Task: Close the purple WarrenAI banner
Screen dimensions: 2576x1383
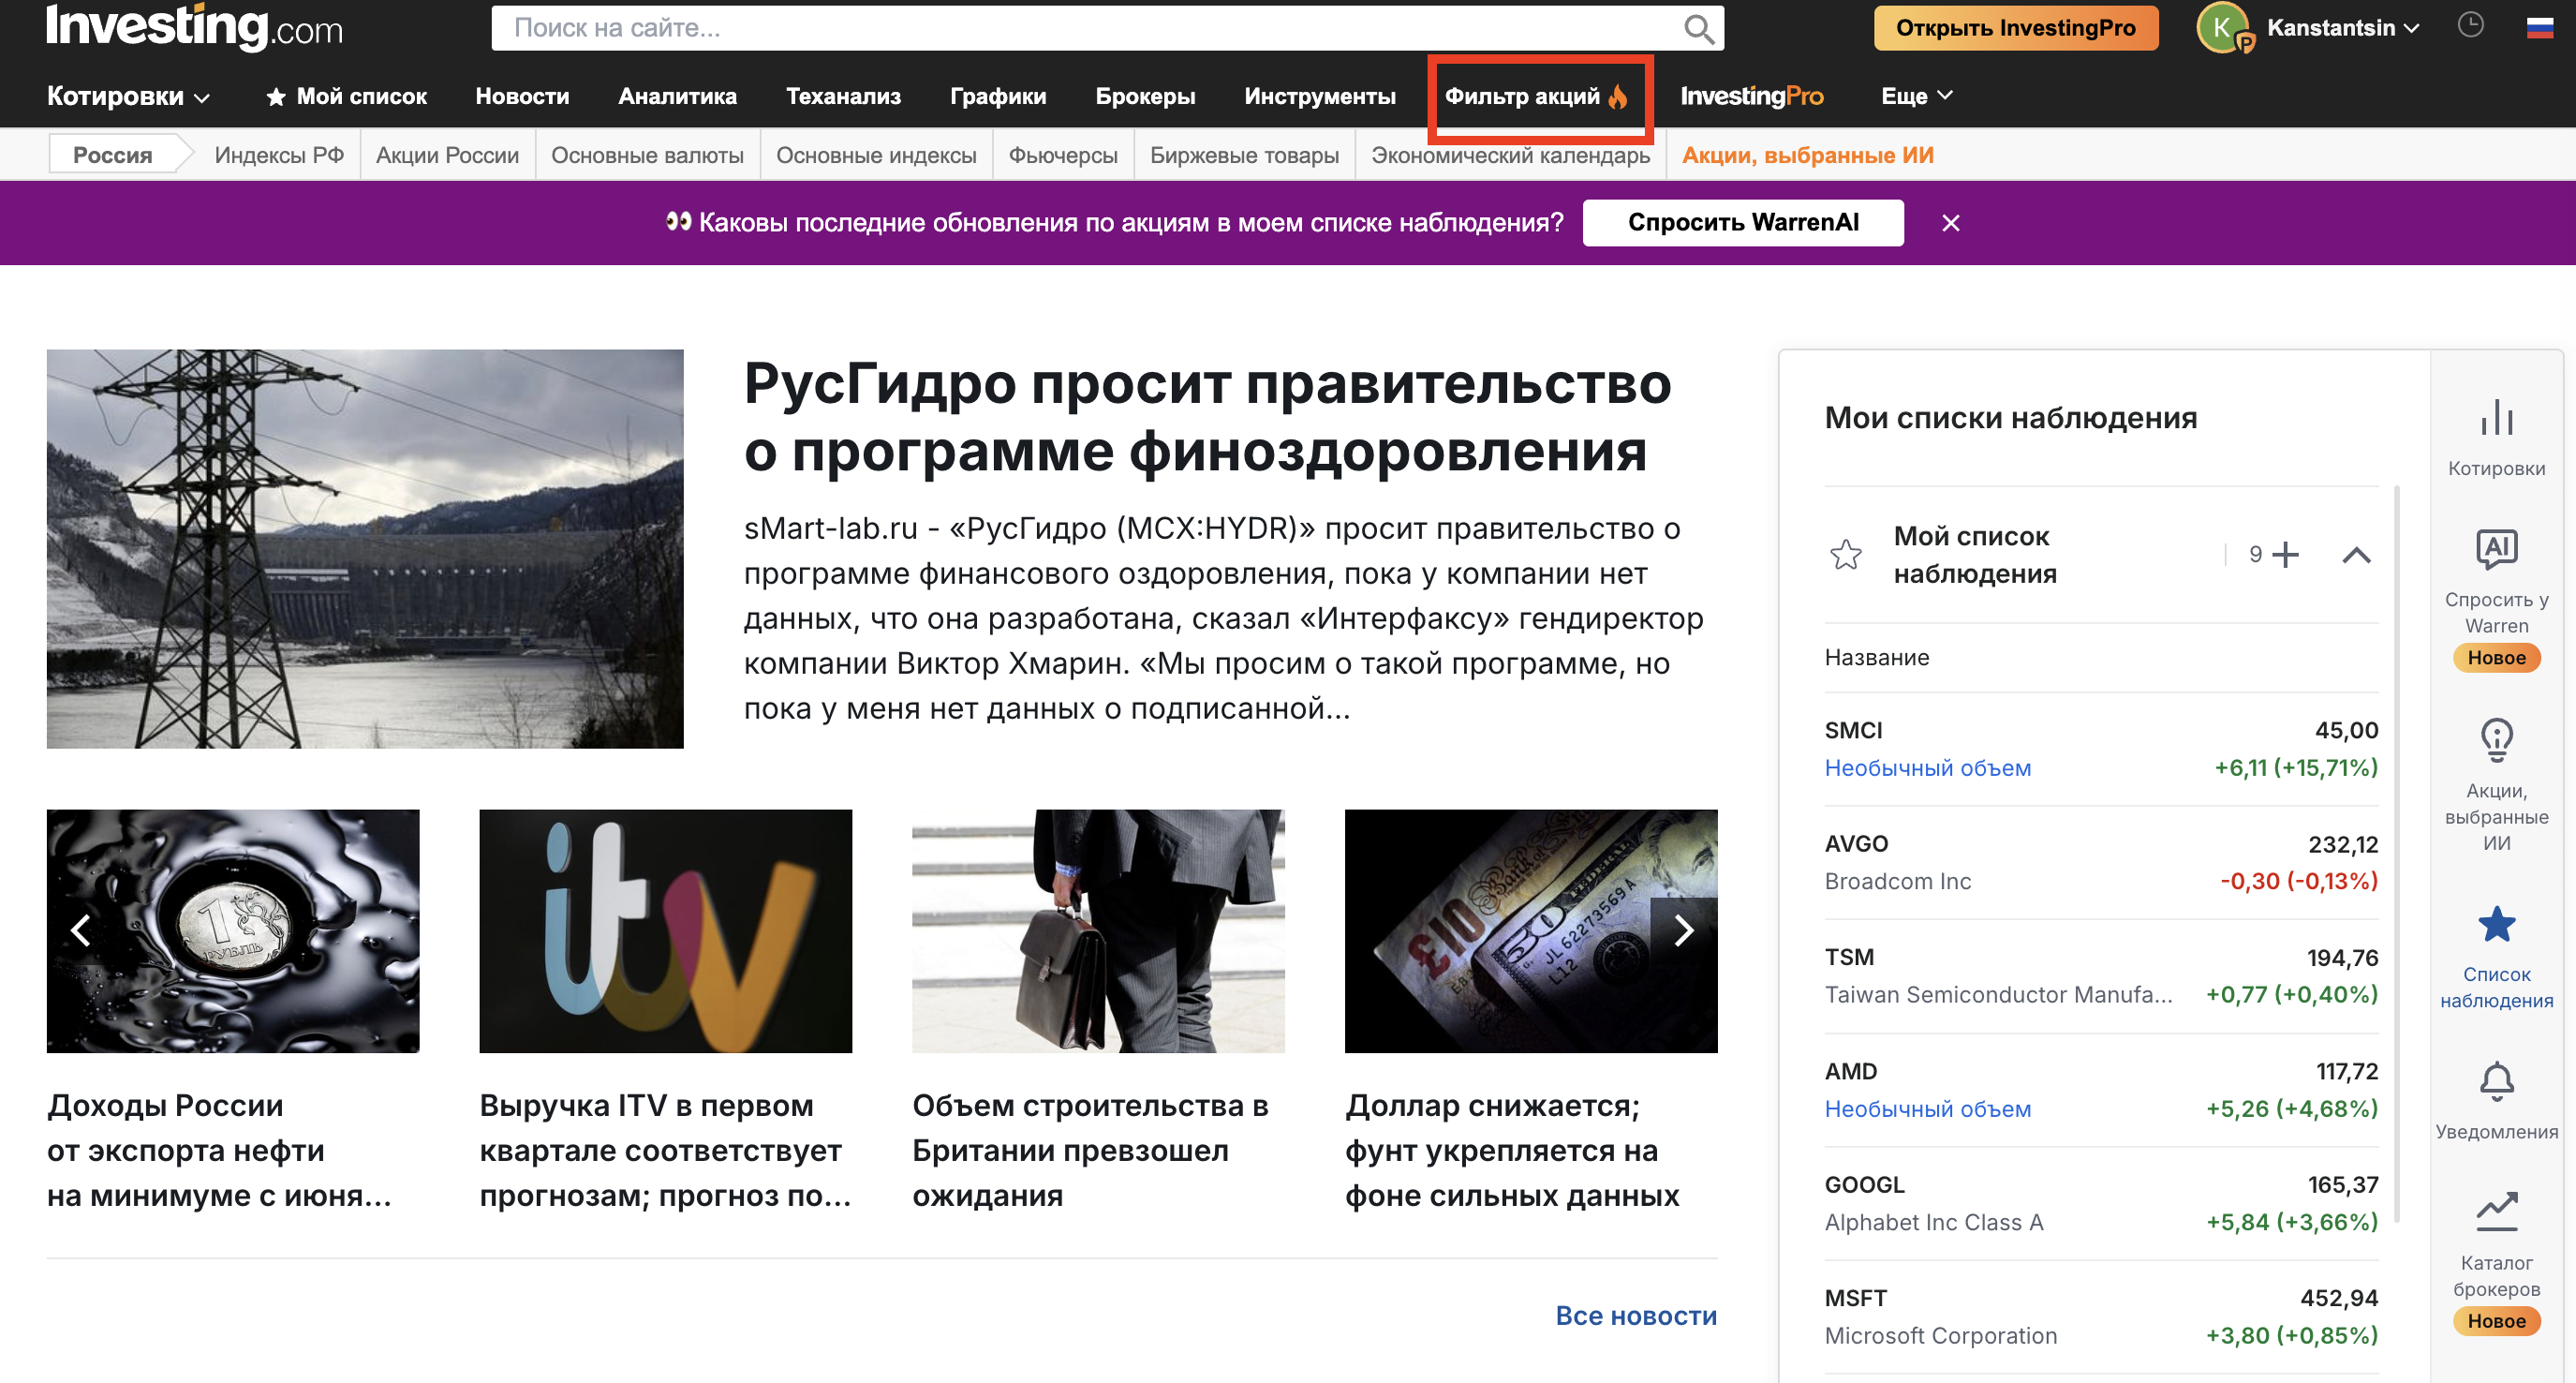Action: click(x=1950, y=223)
